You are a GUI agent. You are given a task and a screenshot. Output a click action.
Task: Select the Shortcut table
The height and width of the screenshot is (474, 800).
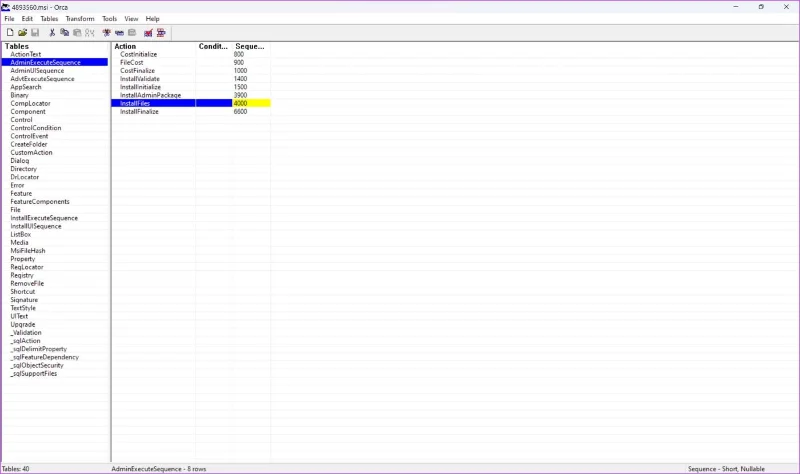point(23,291)
